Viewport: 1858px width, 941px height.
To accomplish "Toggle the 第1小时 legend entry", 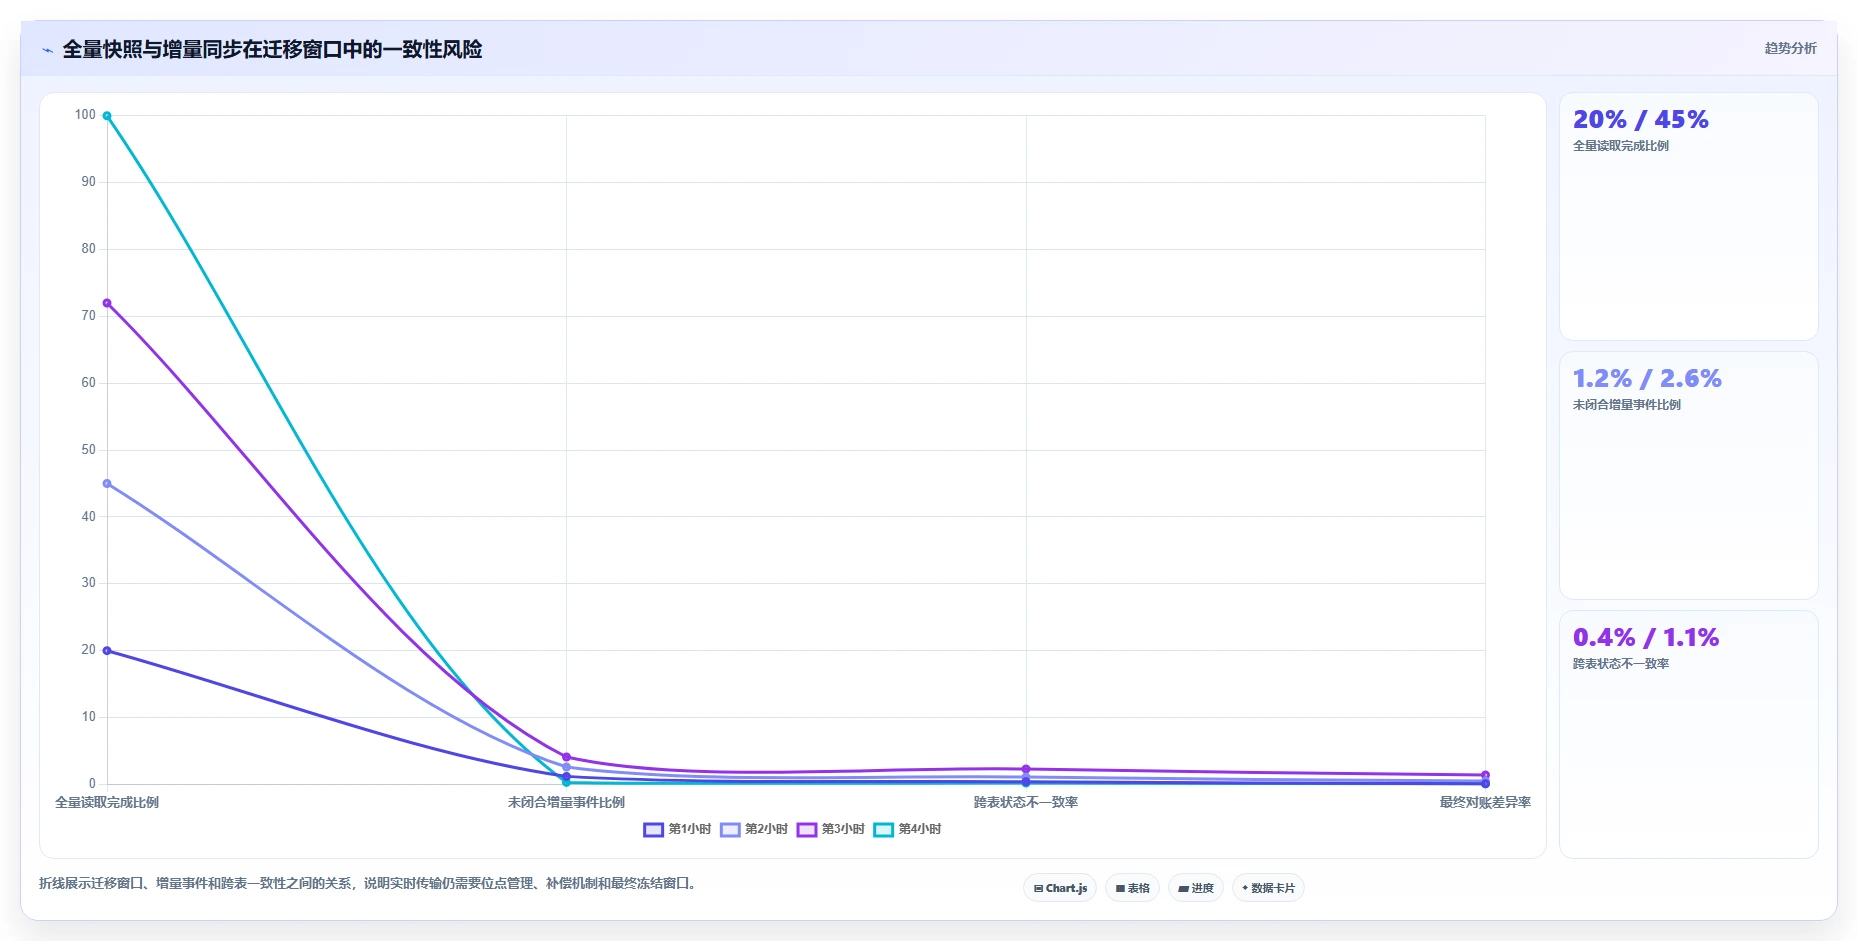I will 677,829.
